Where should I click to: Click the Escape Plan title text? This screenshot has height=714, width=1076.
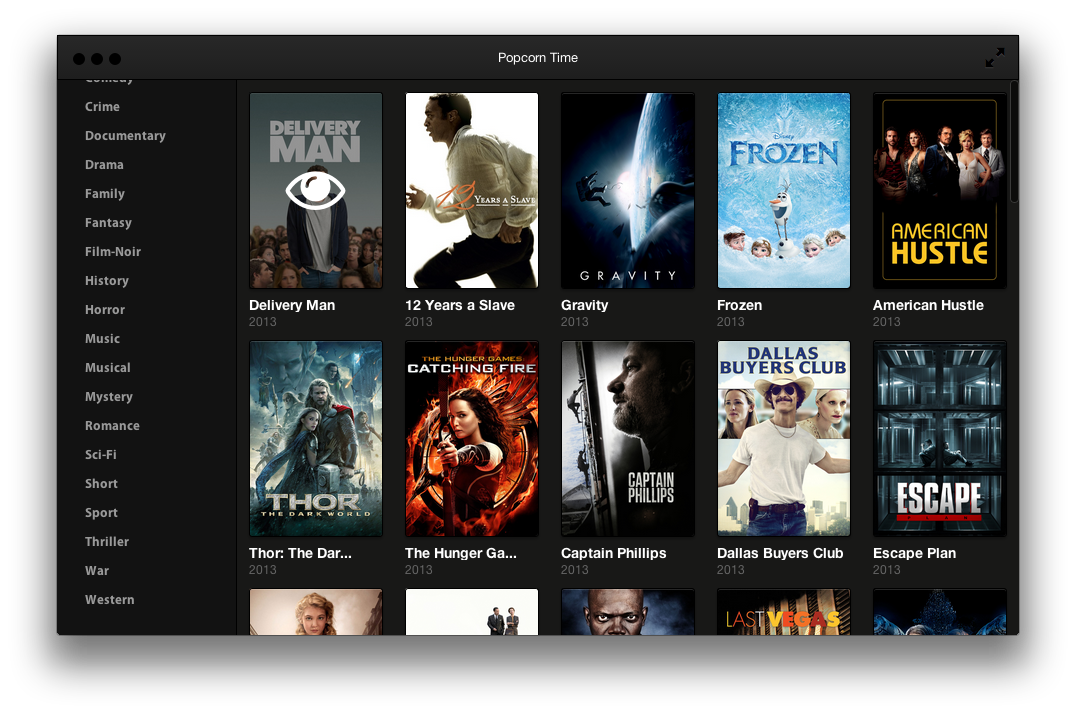tap(915, 553)
